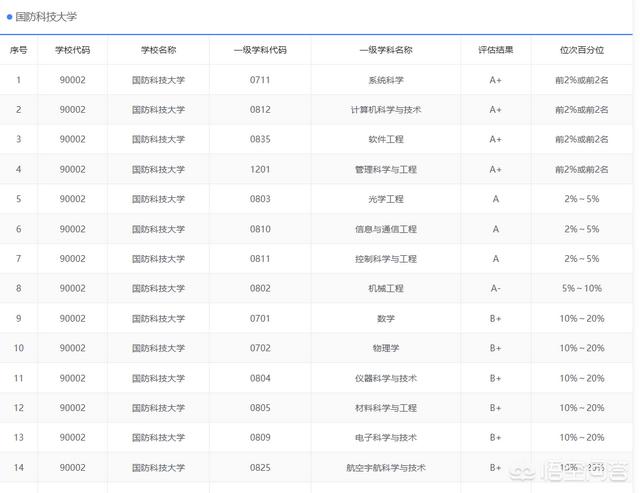The width and height of the screenshot is (640, 493).
Task: Select the 学校代码 column header
Action: [x=73, y=50]
